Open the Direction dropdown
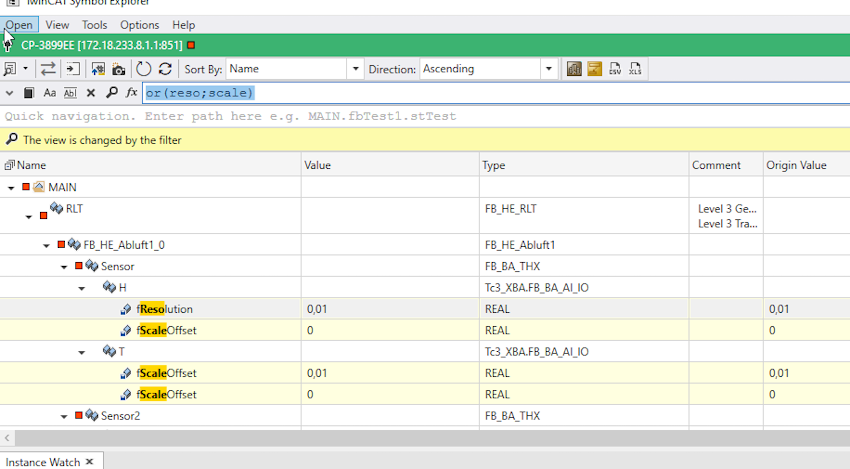The height and width of the screenshot is (469, 850). 549,69
